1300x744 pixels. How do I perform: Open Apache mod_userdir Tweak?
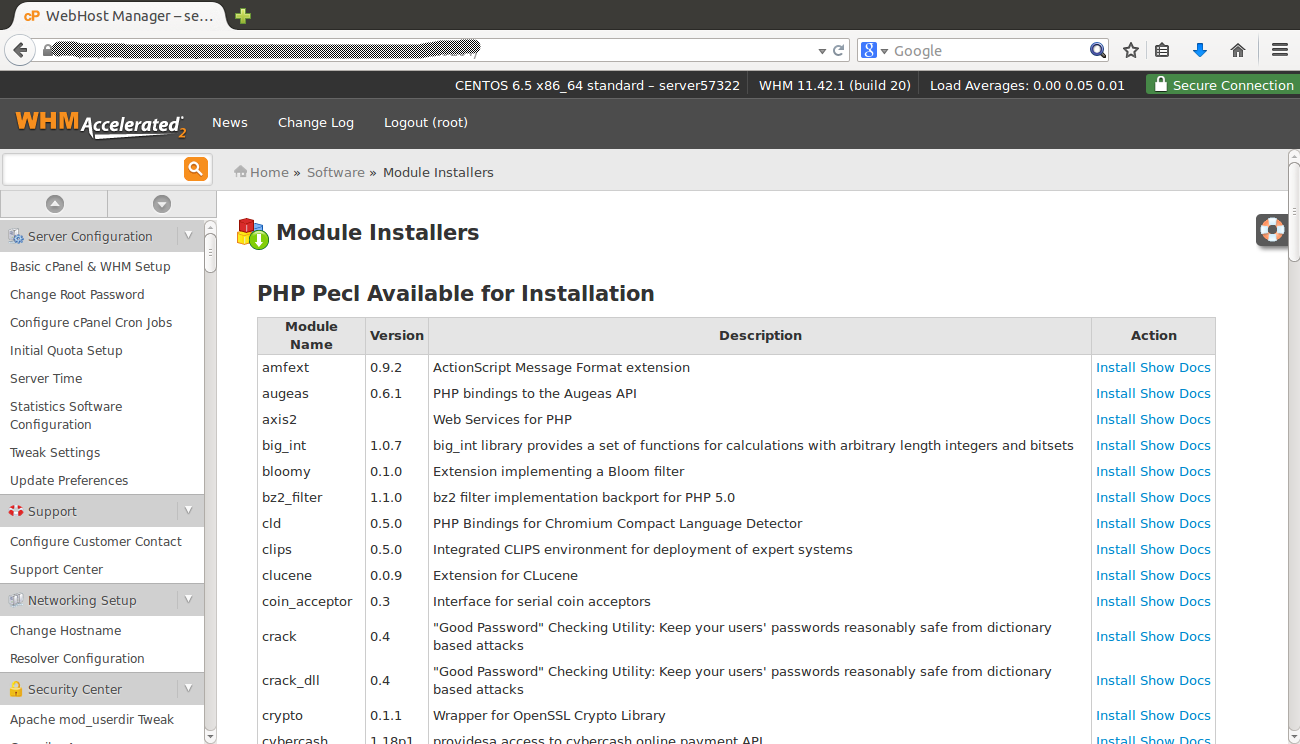point(92,719)
